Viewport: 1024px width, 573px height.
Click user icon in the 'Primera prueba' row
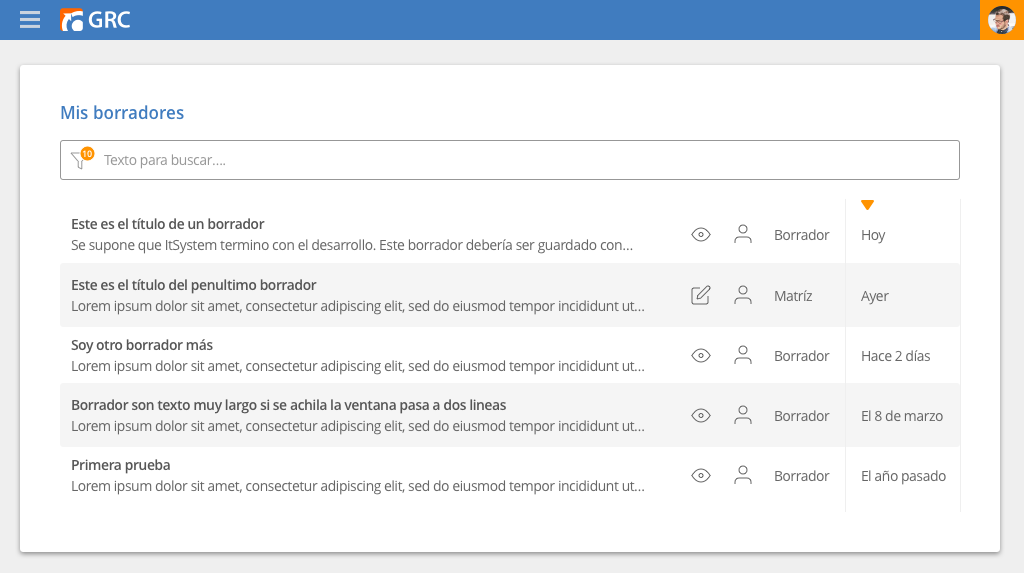coord(742,475)
